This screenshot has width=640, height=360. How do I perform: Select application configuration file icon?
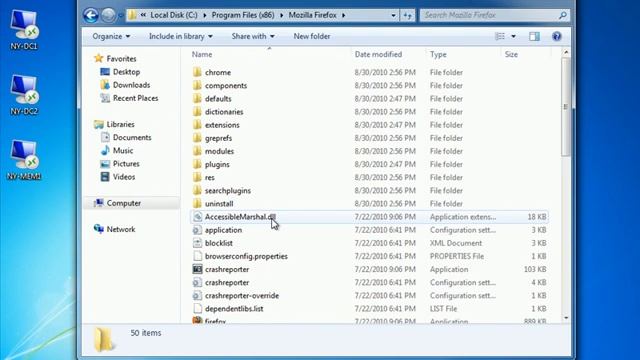[x=198, y=230]
